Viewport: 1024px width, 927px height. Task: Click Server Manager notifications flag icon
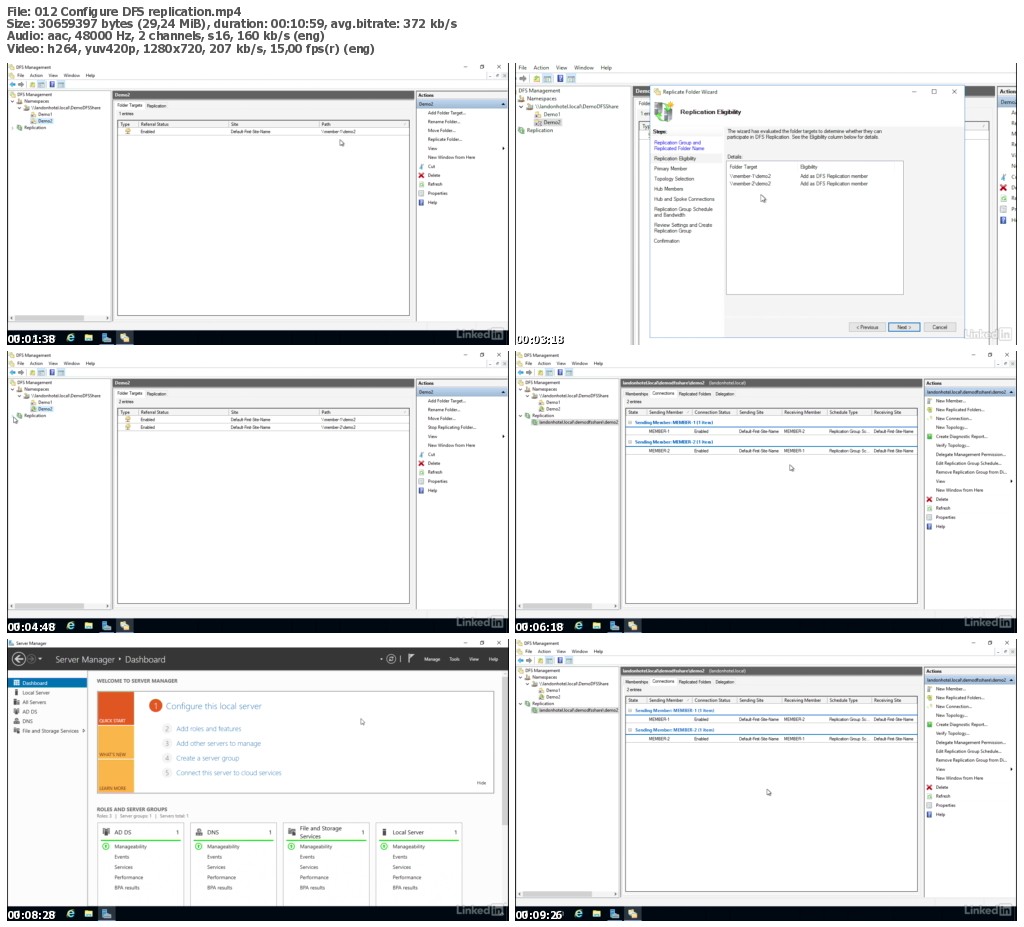point(411,659)
